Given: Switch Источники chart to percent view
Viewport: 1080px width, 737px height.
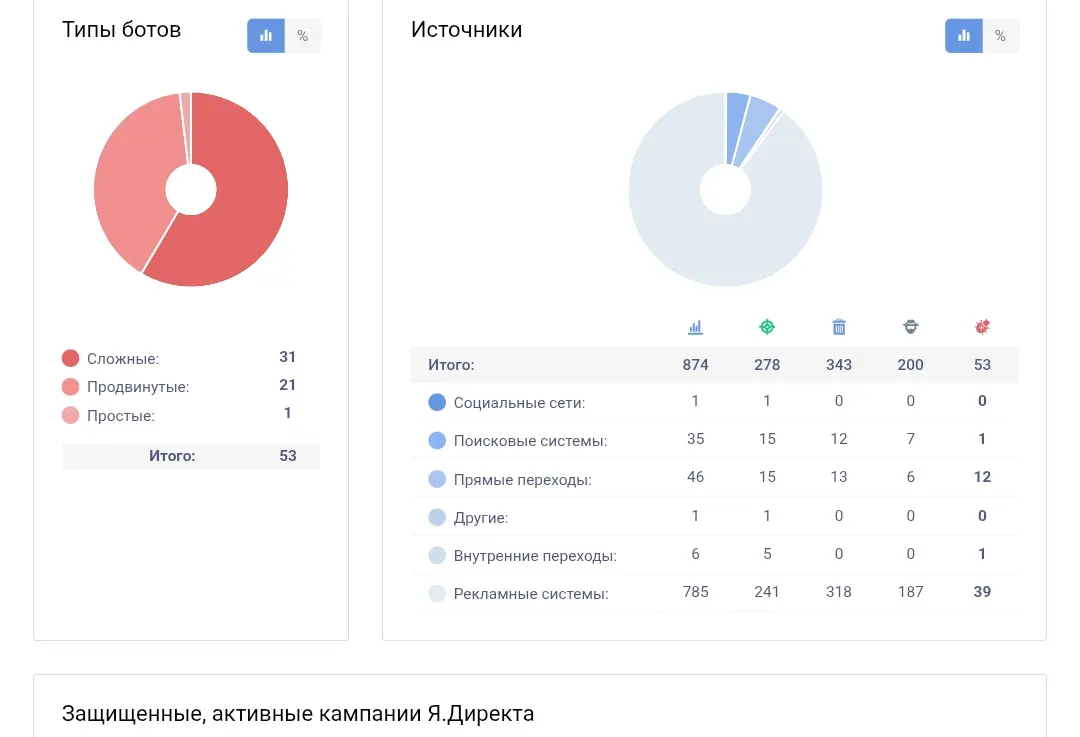Looking at the screenshot, I should [1000, 36].
